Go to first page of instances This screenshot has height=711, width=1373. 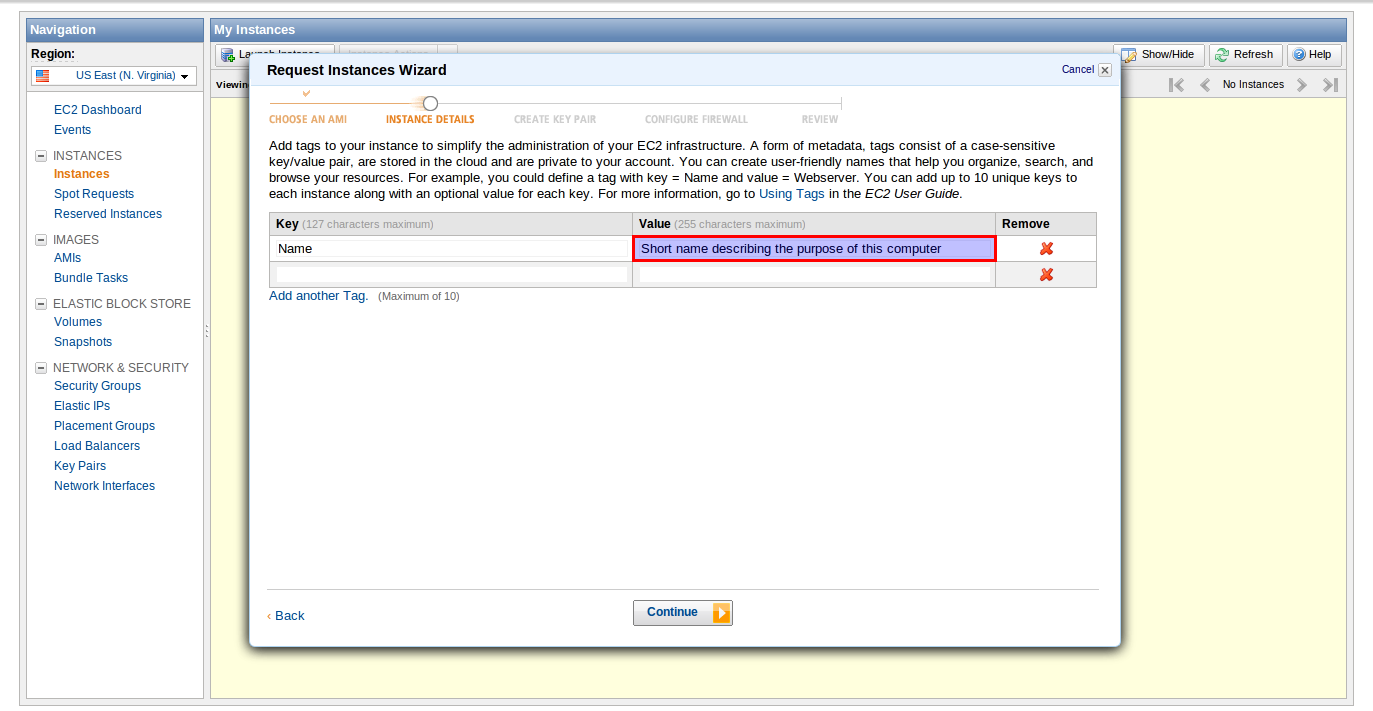(1177, 85)
